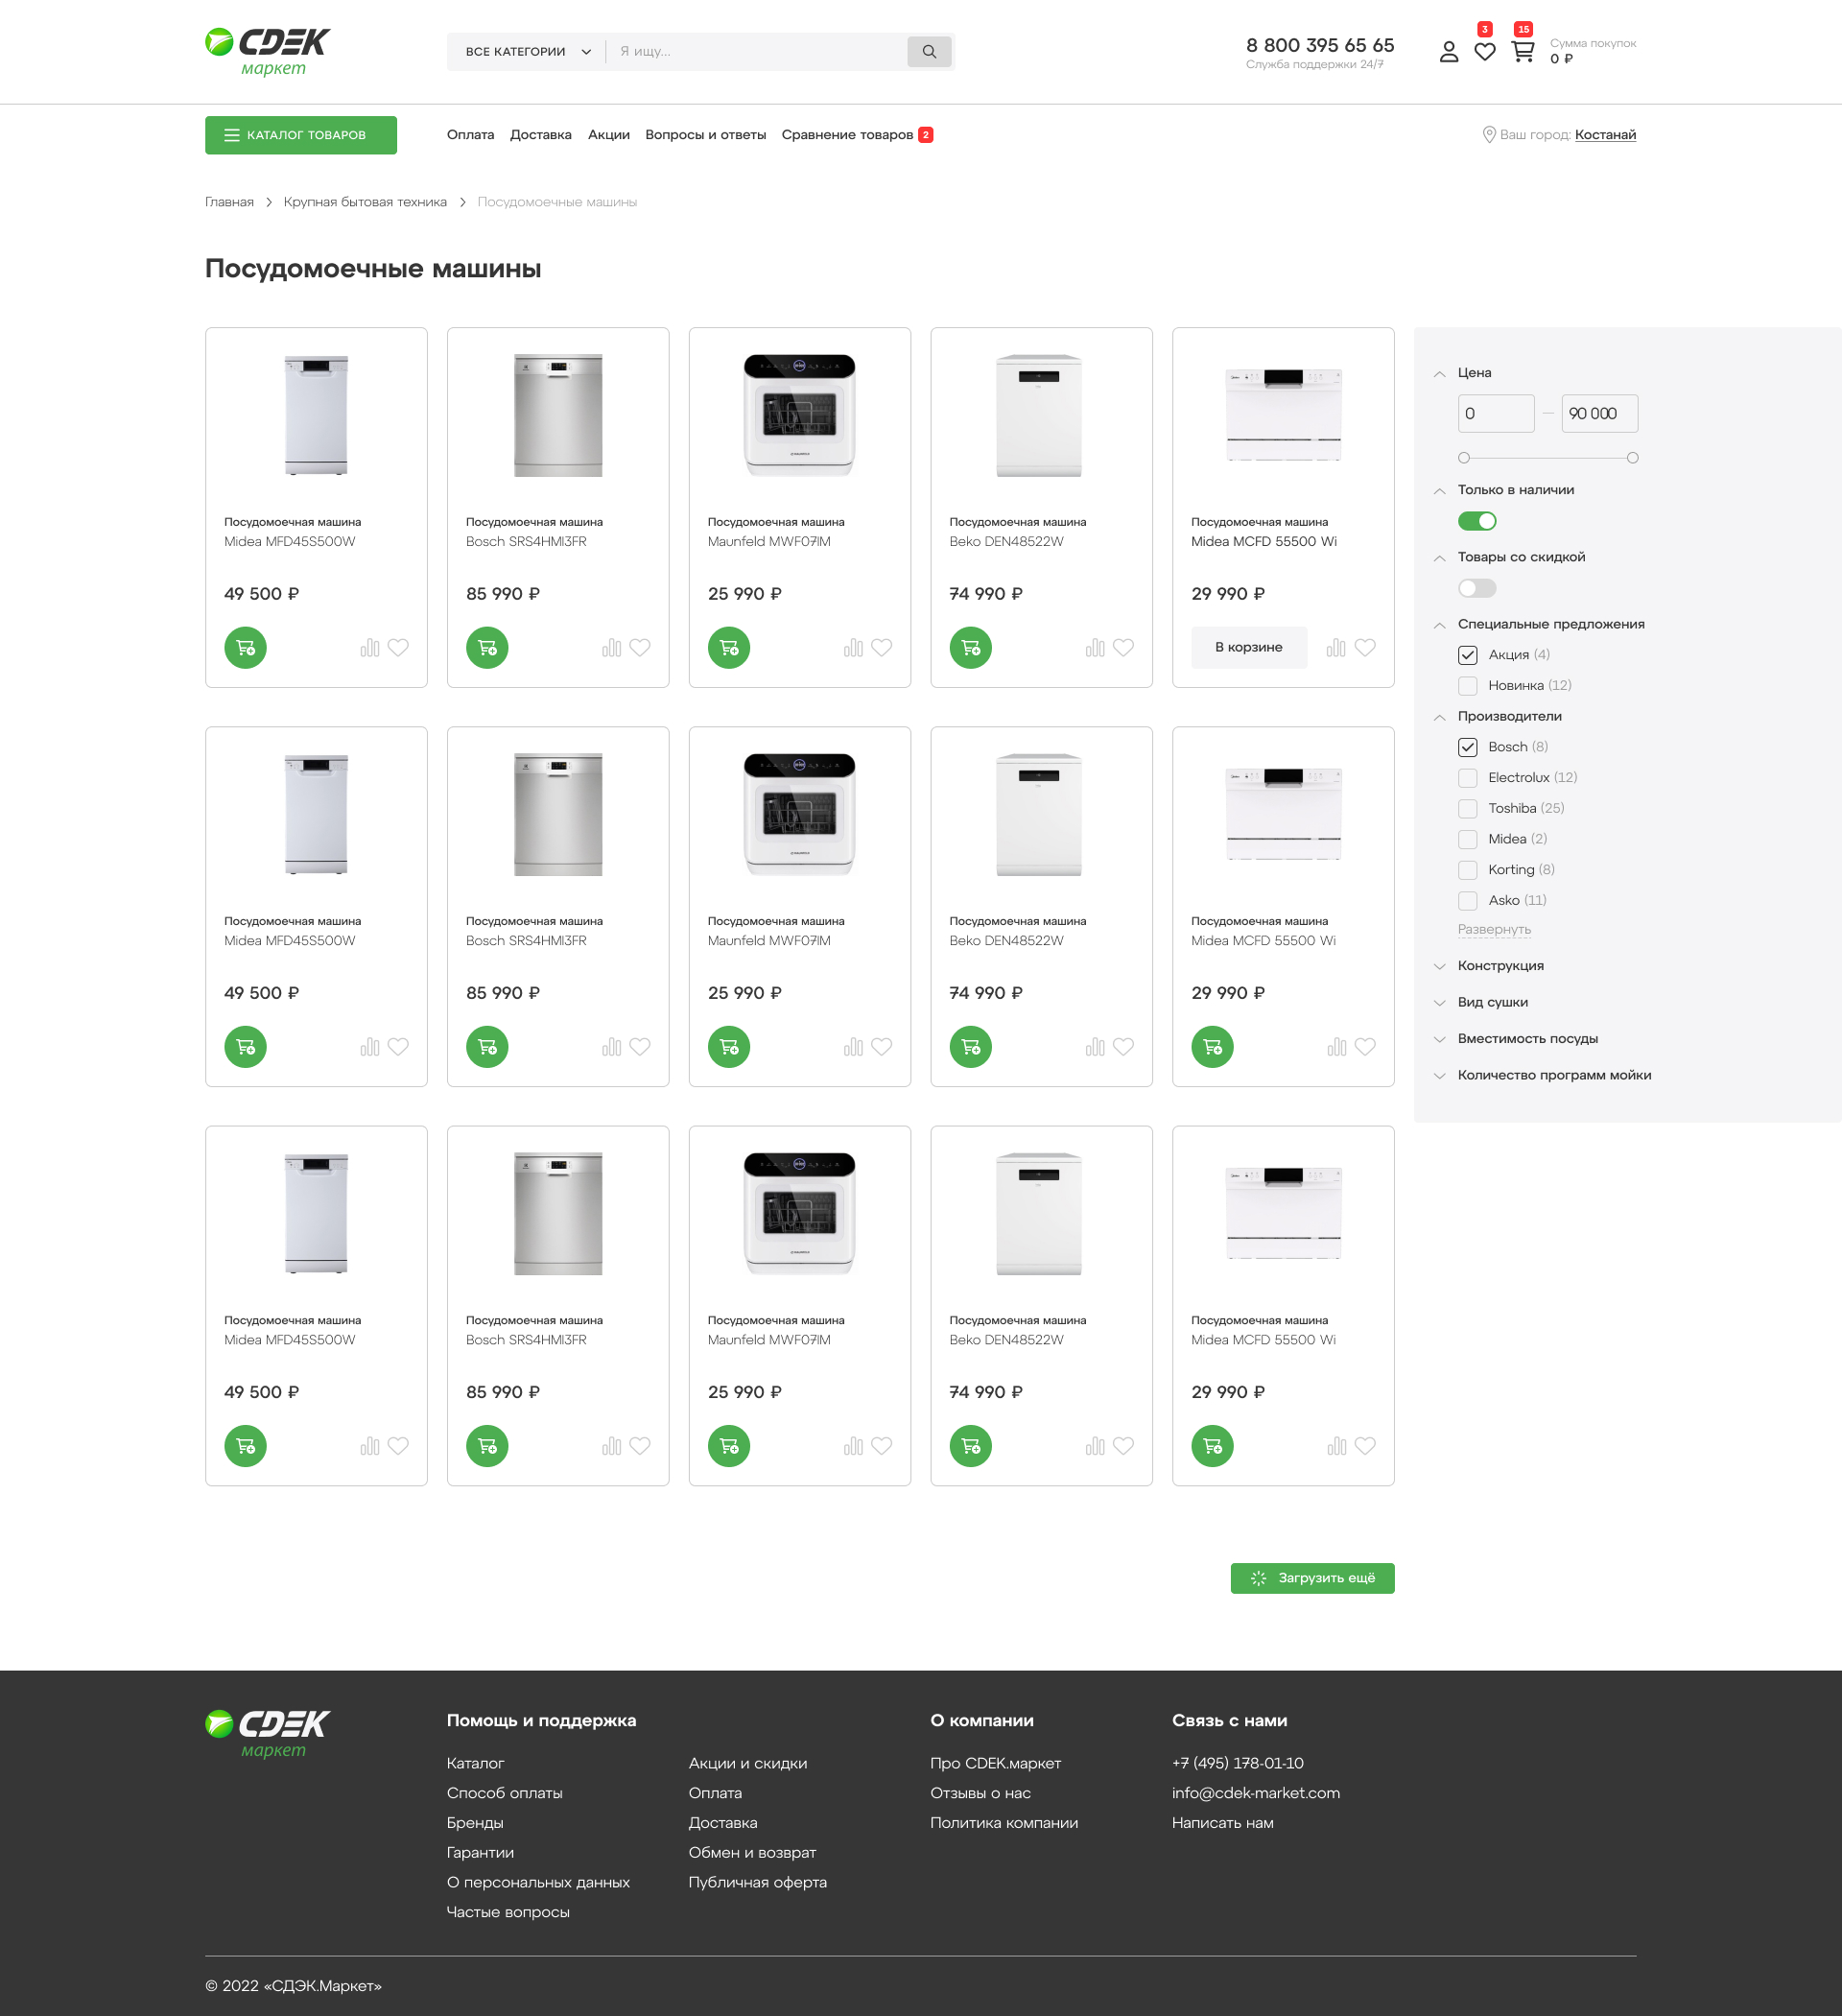This screenshot has height=2016, width=1842.
Task: Open favorites via header heart icon
Action: [1485, 52]
